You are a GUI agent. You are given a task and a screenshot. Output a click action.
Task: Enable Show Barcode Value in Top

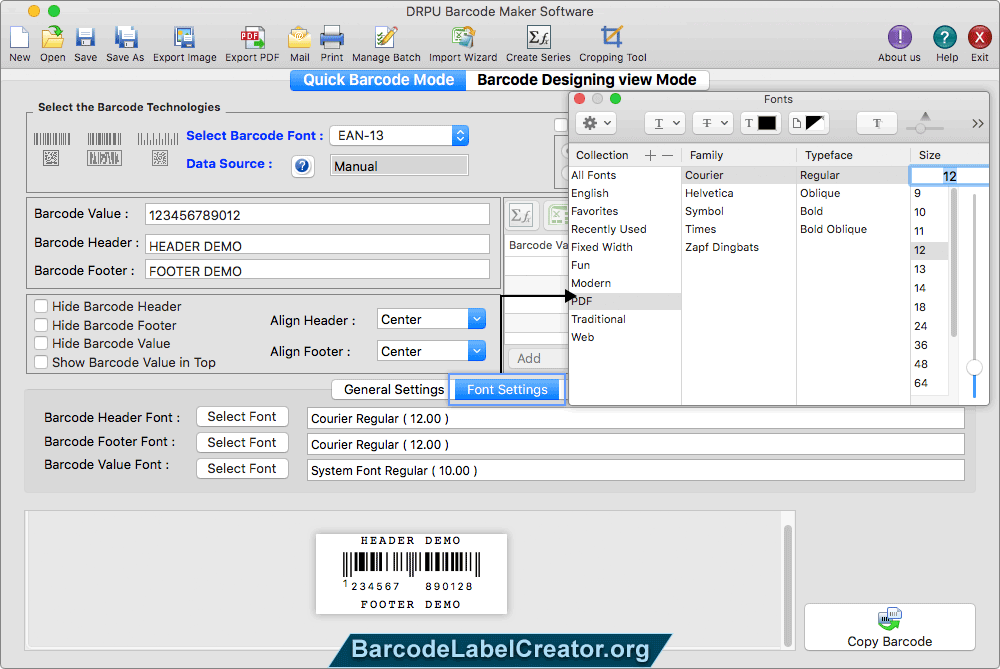pyautogui.click(x=41, y=362)
